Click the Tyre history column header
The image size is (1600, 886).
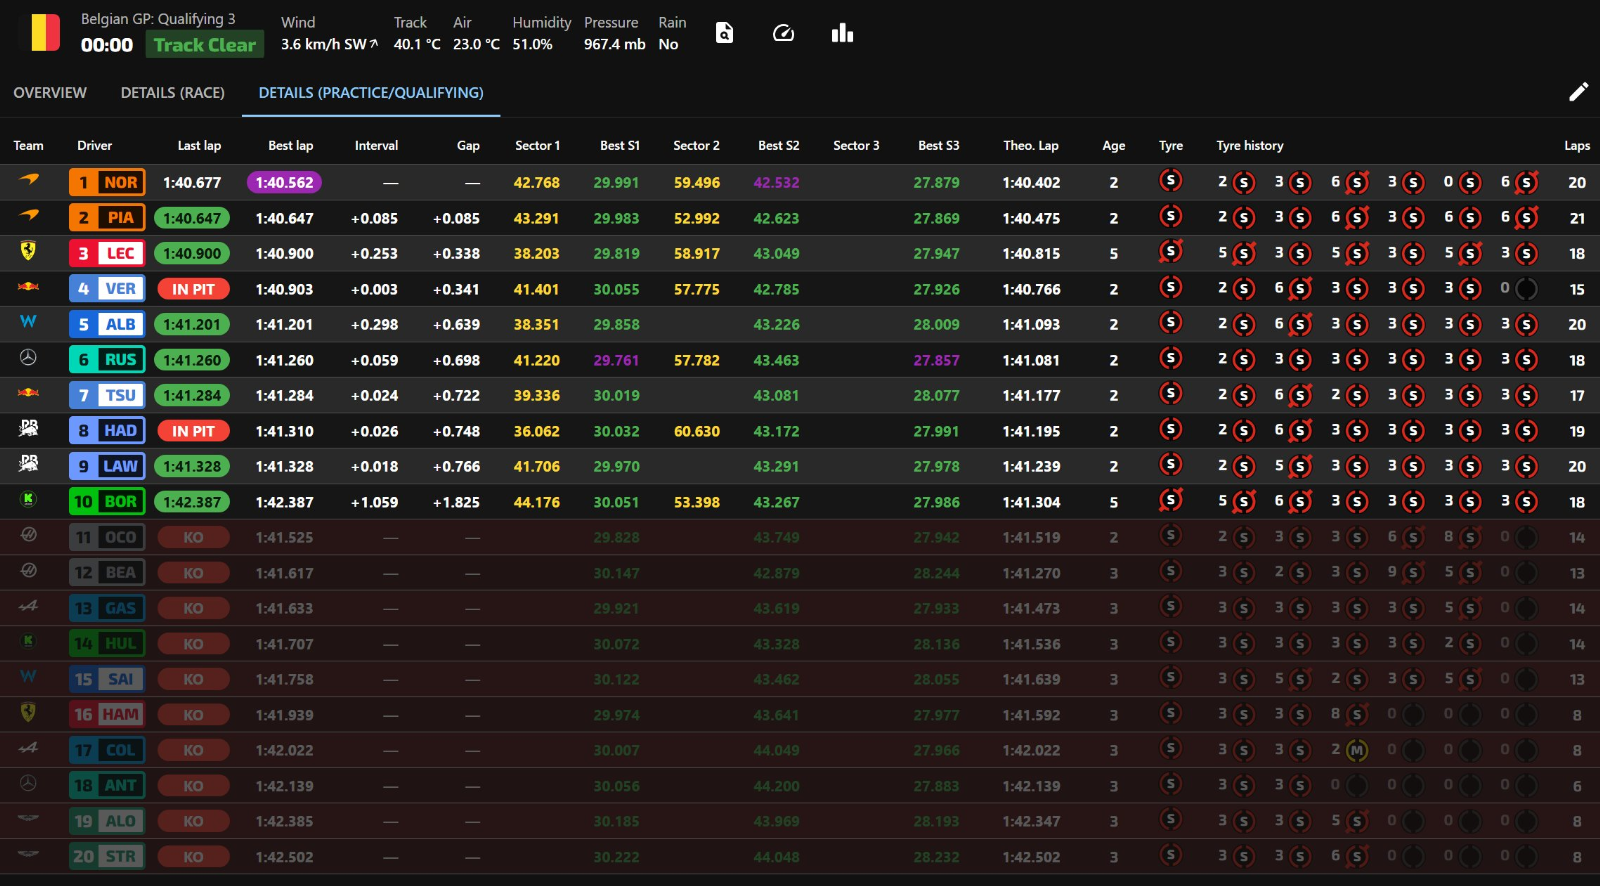pos(1249,146)
